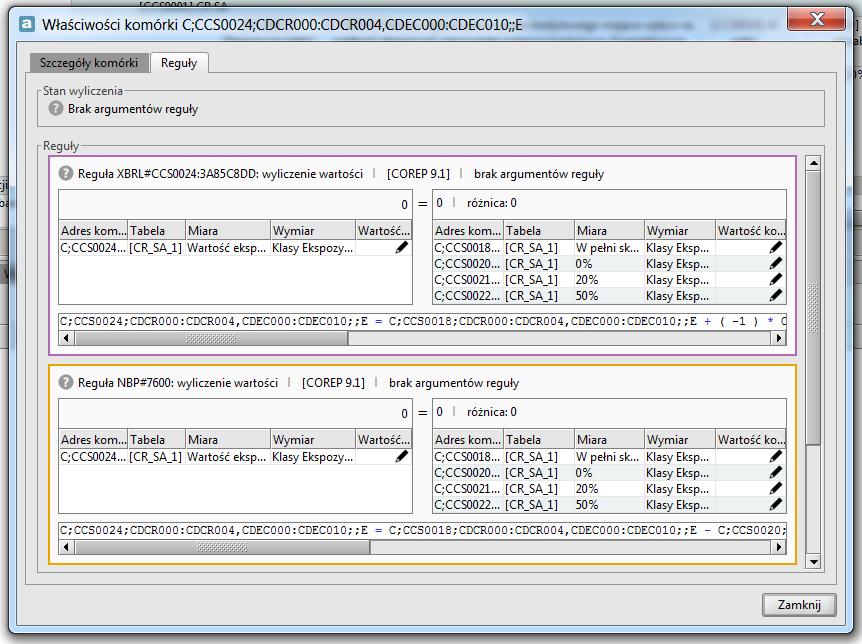Click the vertical scrollbar thumb of rules list

[813, 307]
